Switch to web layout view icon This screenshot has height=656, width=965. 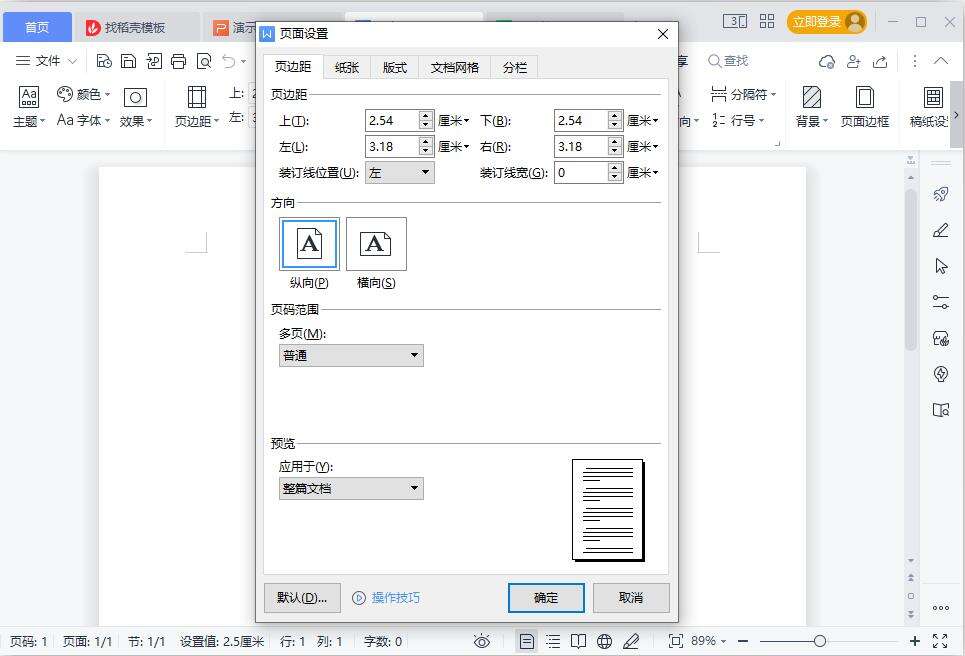tap(604, 641)
